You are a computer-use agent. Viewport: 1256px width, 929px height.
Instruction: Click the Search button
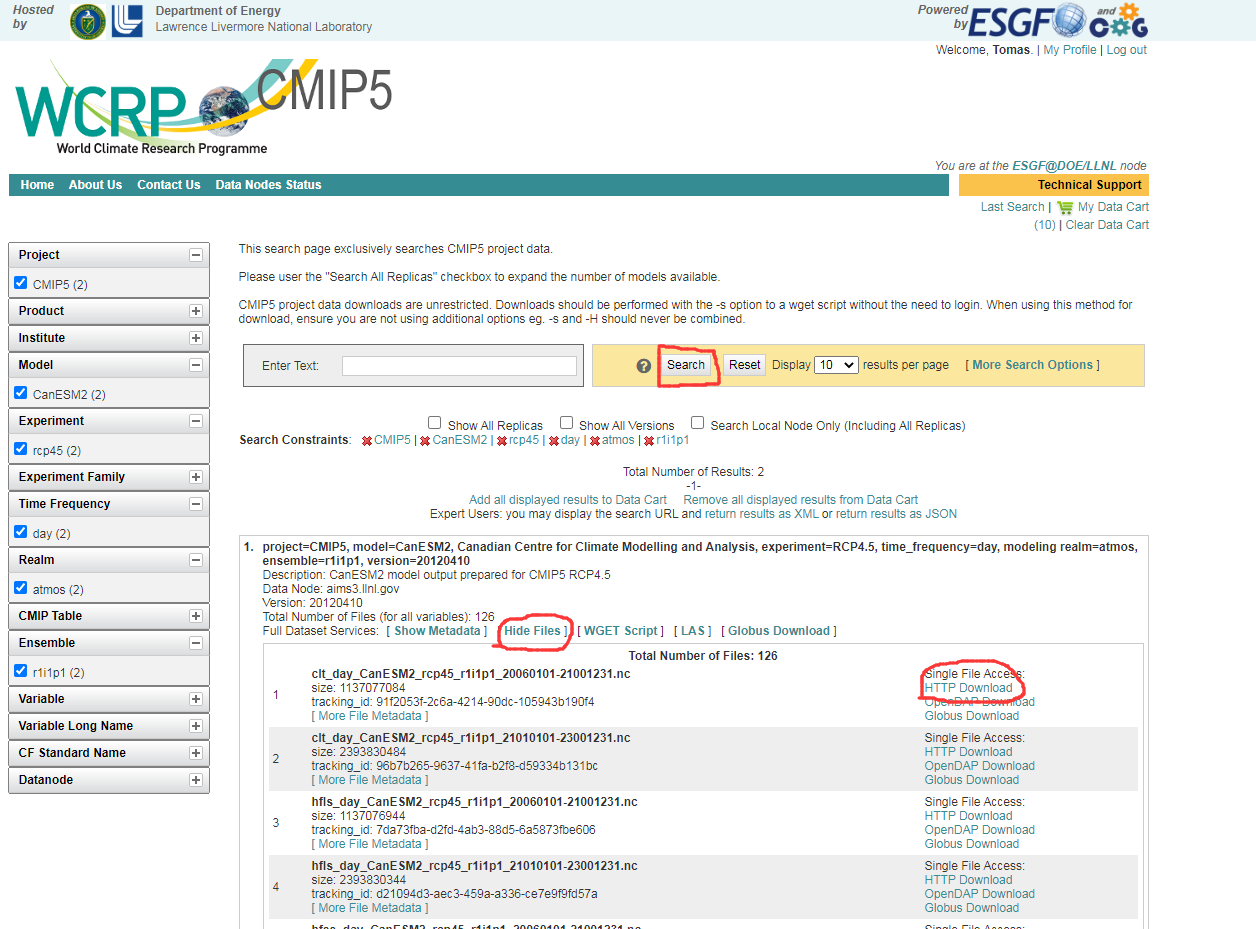686,364
